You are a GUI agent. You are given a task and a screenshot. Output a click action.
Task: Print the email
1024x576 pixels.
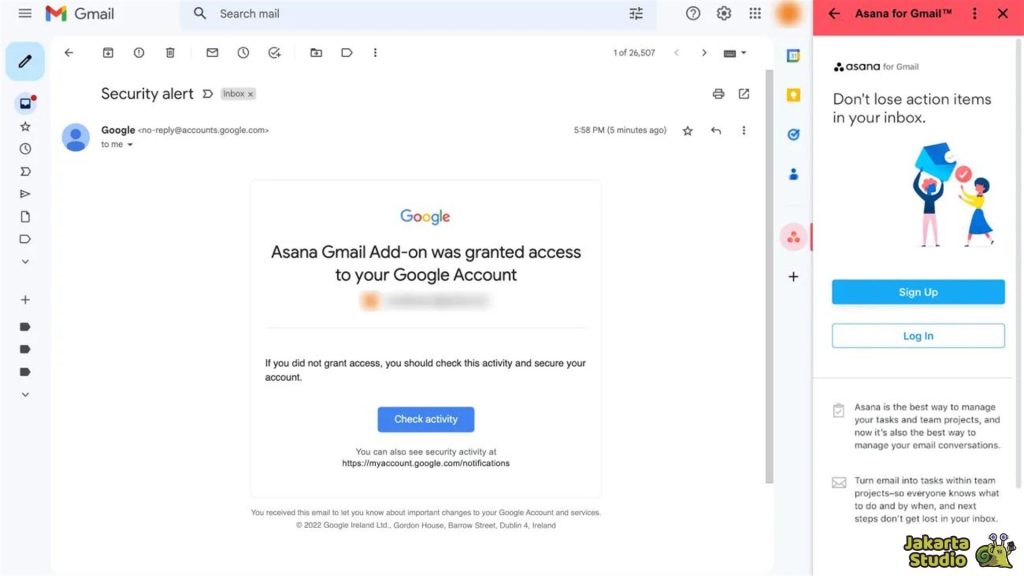[718, 93]
